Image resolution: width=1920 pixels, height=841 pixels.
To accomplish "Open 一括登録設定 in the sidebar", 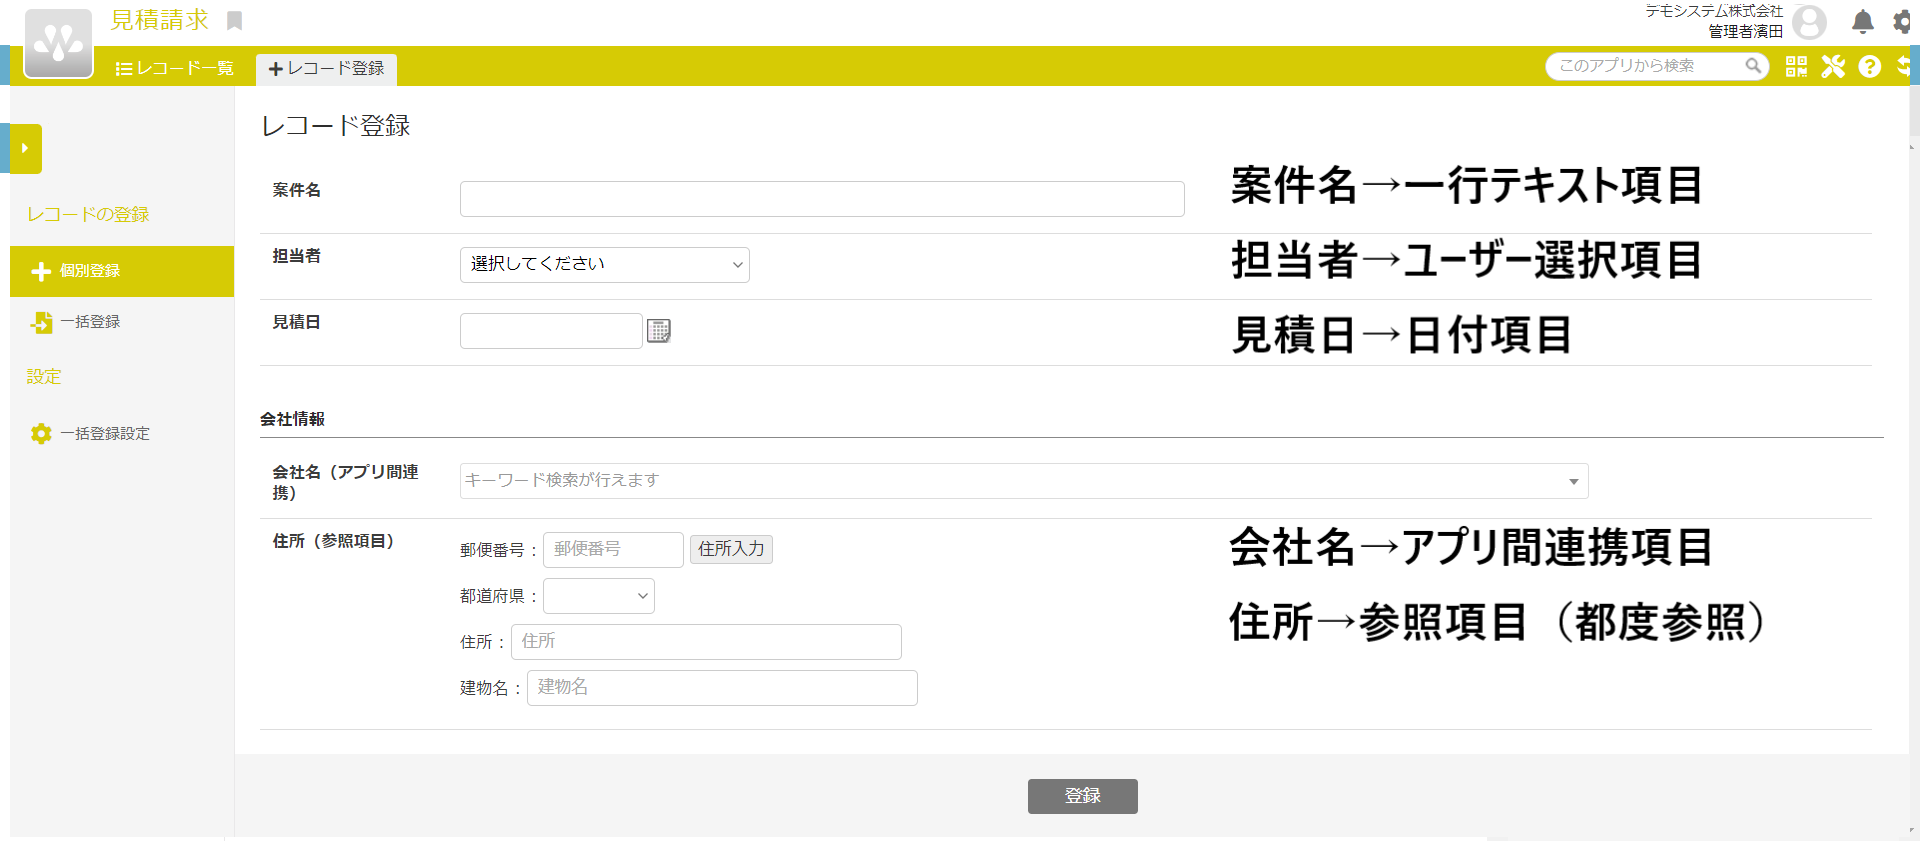I will tap(104, 434).
